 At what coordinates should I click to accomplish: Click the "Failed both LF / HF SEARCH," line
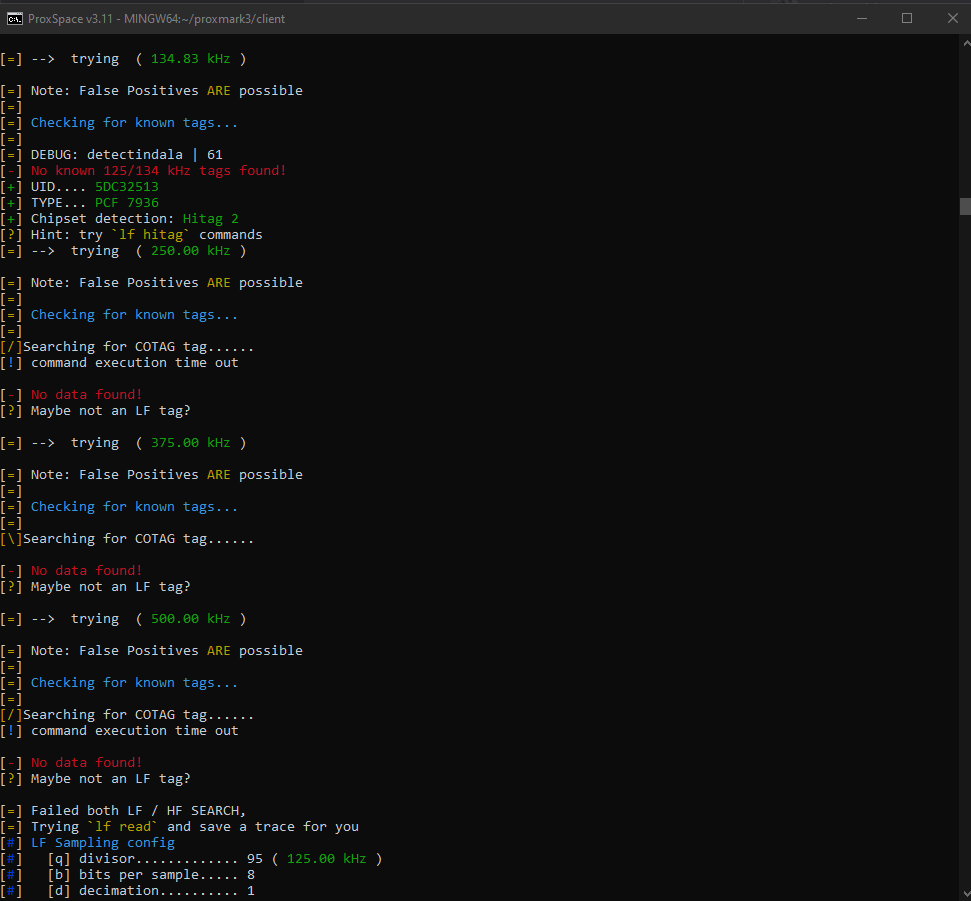click(x=138, y=811)
